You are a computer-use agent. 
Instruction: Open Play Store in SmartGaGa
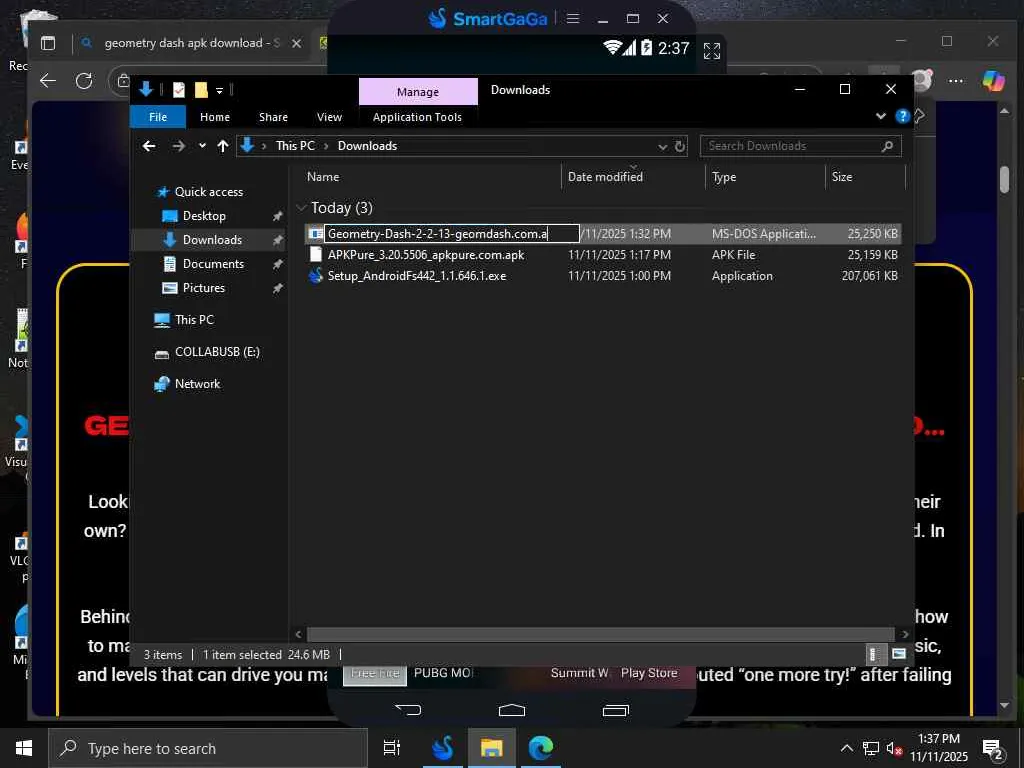(x=648, y=673)
